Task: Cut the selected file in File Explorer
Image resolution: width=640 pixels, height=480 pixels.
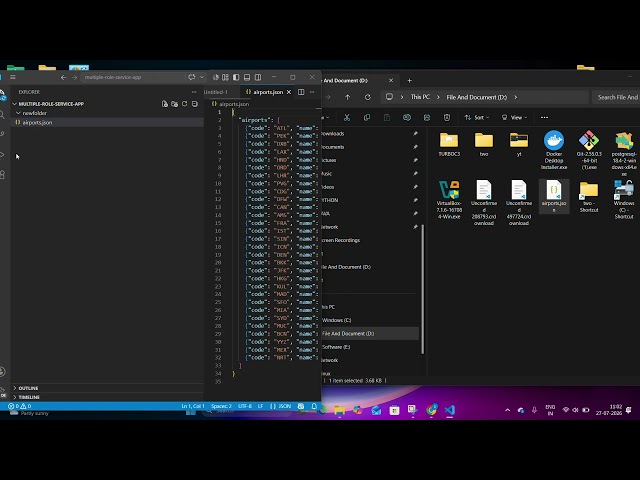Action: pyautogui.click(x=347, y=118)
